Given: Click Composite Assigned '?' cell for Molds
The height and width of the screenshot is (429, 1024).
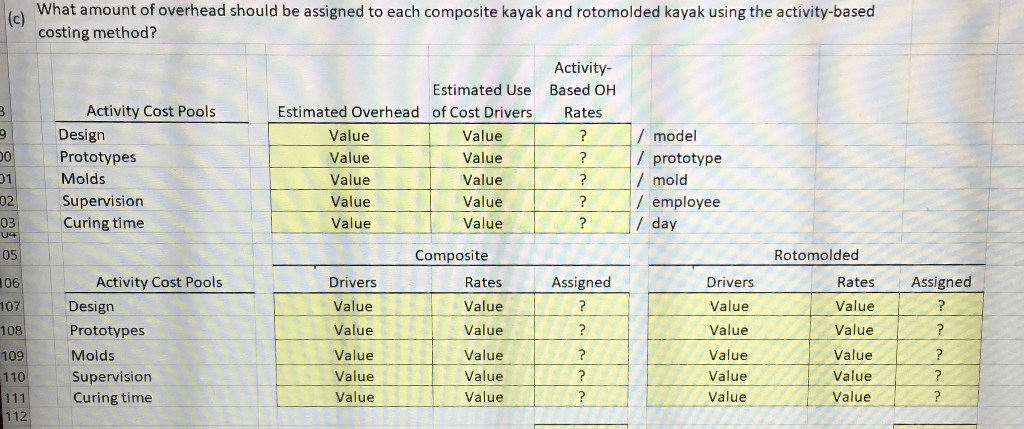Looking at the screenshot, I should [582, 355].
